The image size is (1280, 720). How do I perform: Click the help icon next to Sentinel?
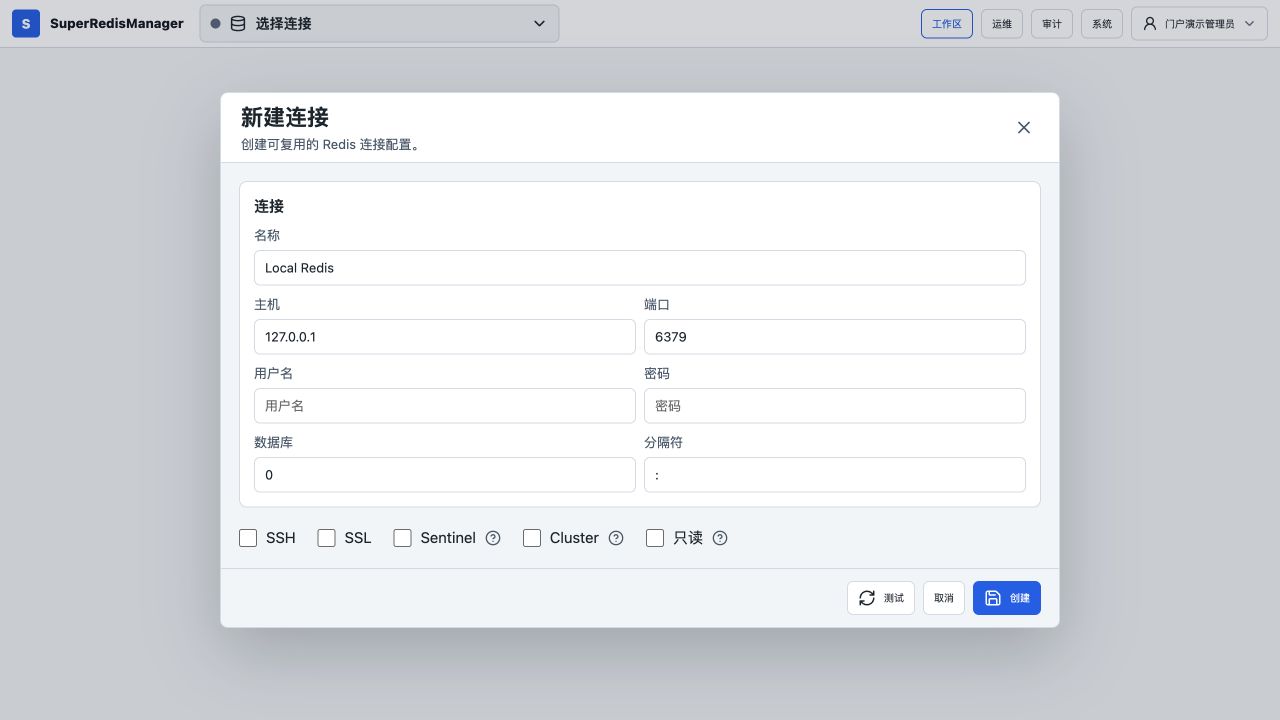coord(493,538)
